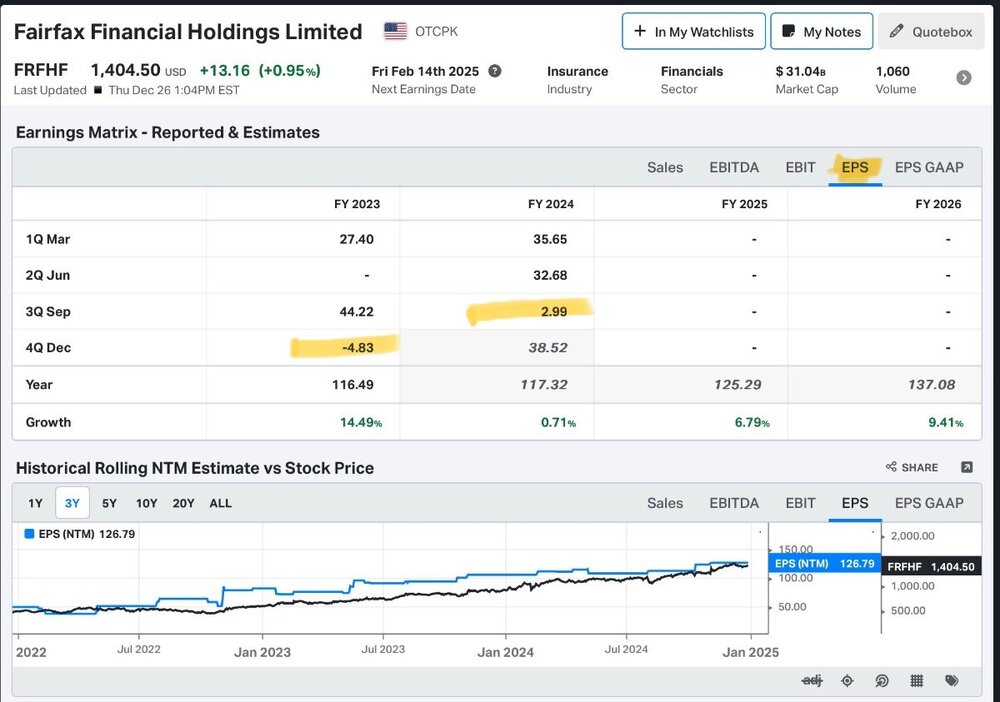The width and height of the screenshot is (1000, 702).
Task: Share the NTM estimate chart
Action: (x=912, y=467)
